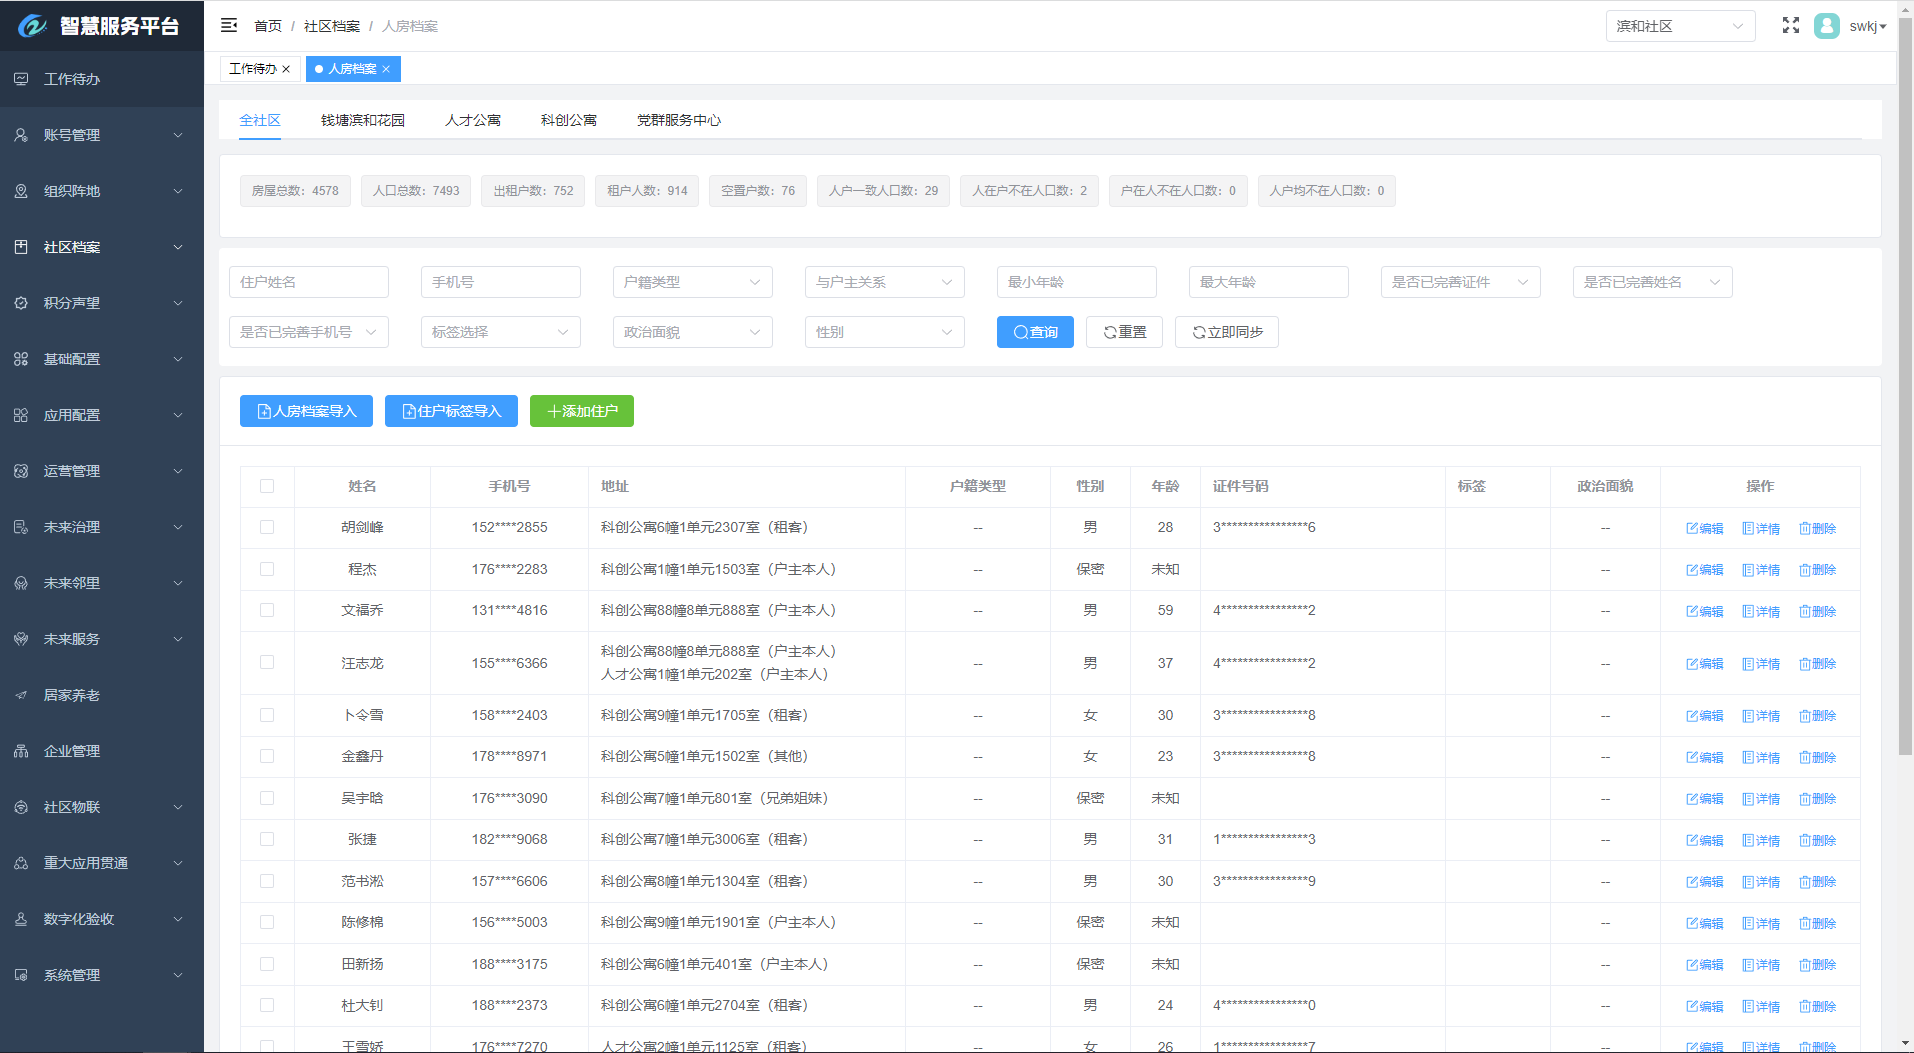The width and height of the screenshot is (1914, 1053).
Task: Delete the record for 金鑫丹
Action: click(1817, 757)
